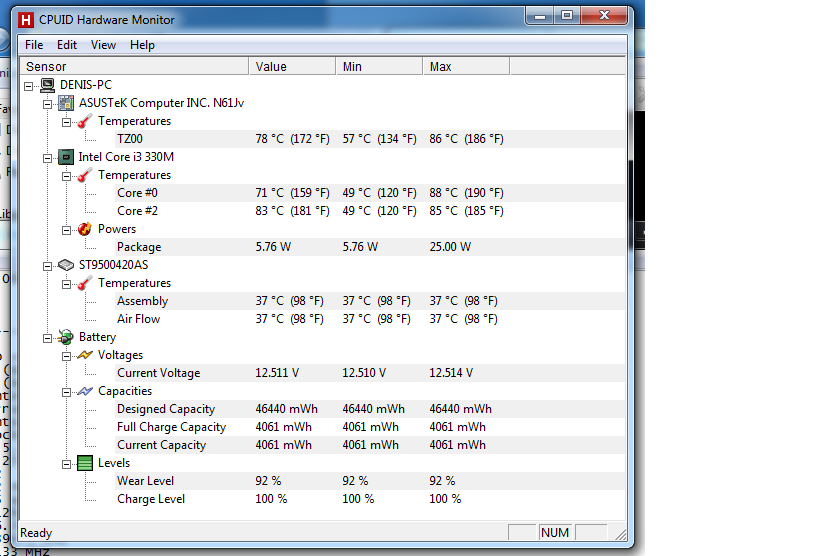Collapse Temperatures under Intel Core i3

point(66,176)
